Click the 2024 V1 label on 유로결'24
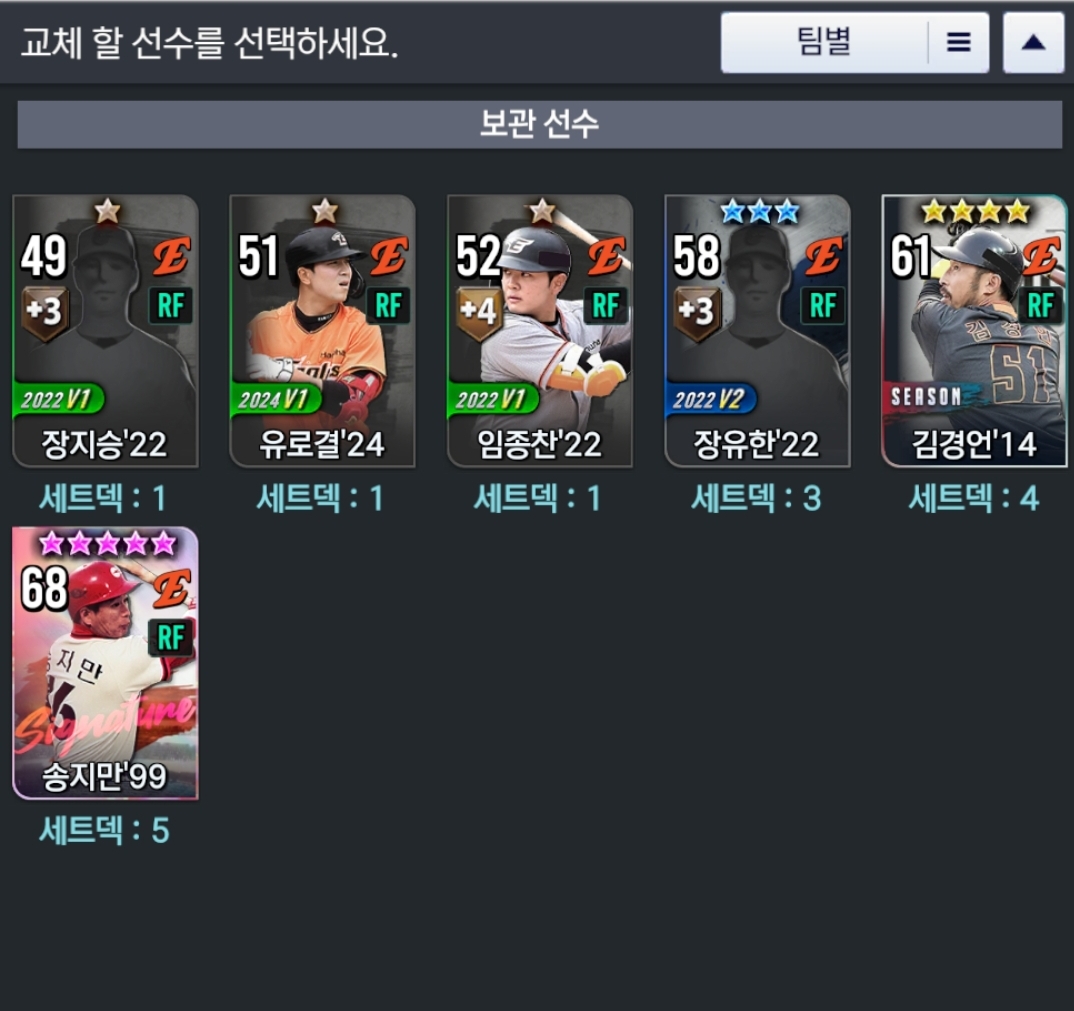This screenshot has height=1011, width=1074. point(275,399)
